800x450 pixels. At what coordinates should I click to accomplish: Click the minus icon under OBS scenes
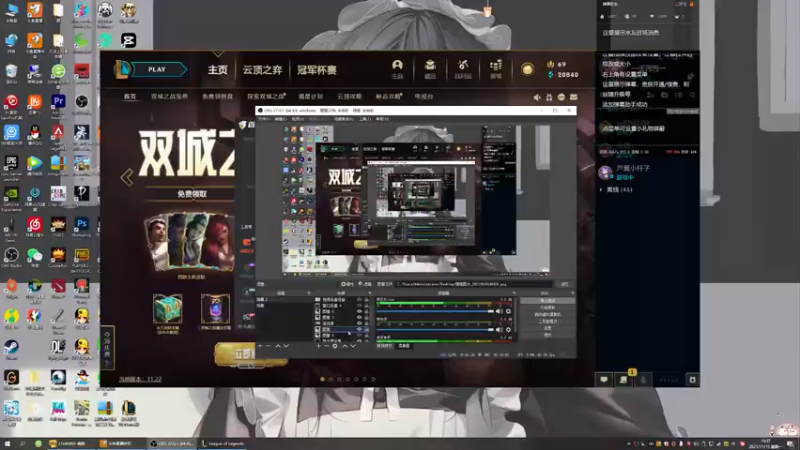click(268, 346)
